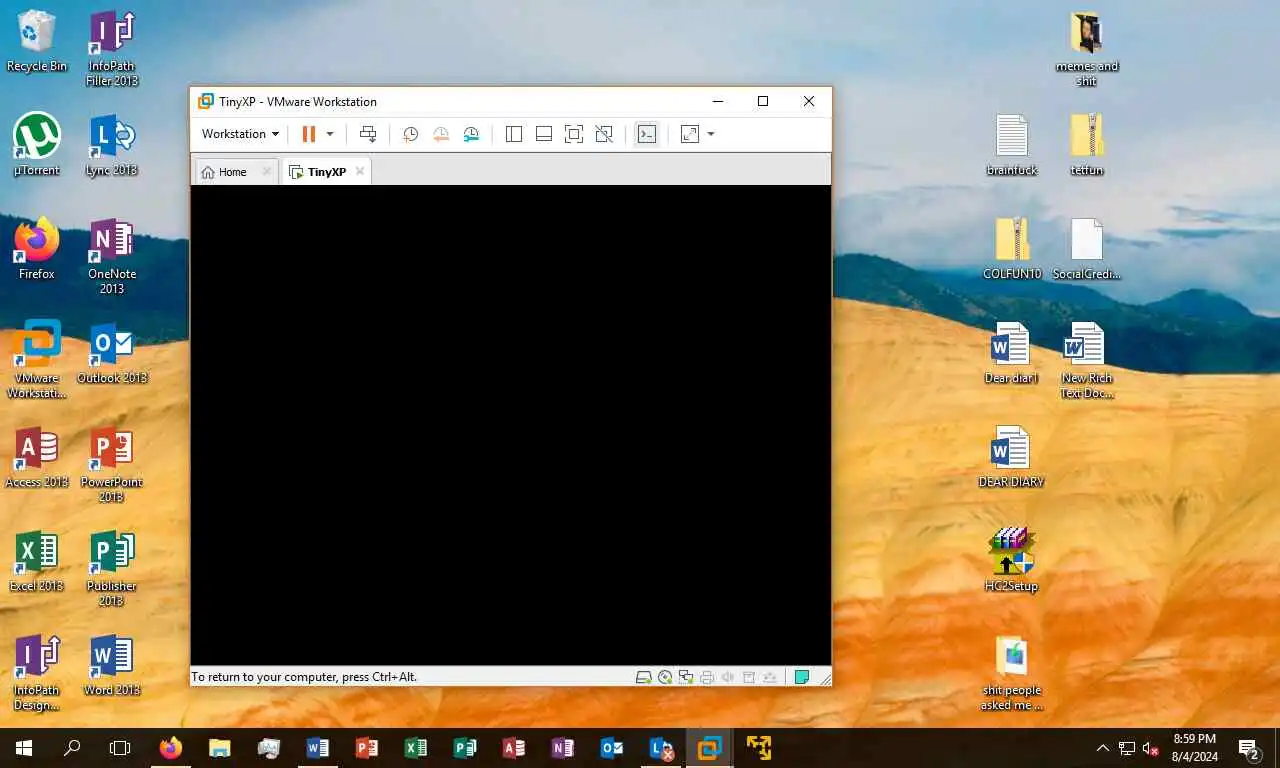Open the 8:59 PM clock calendar
Viewport: 1280px width, 768px height.
click(1193, 748)
